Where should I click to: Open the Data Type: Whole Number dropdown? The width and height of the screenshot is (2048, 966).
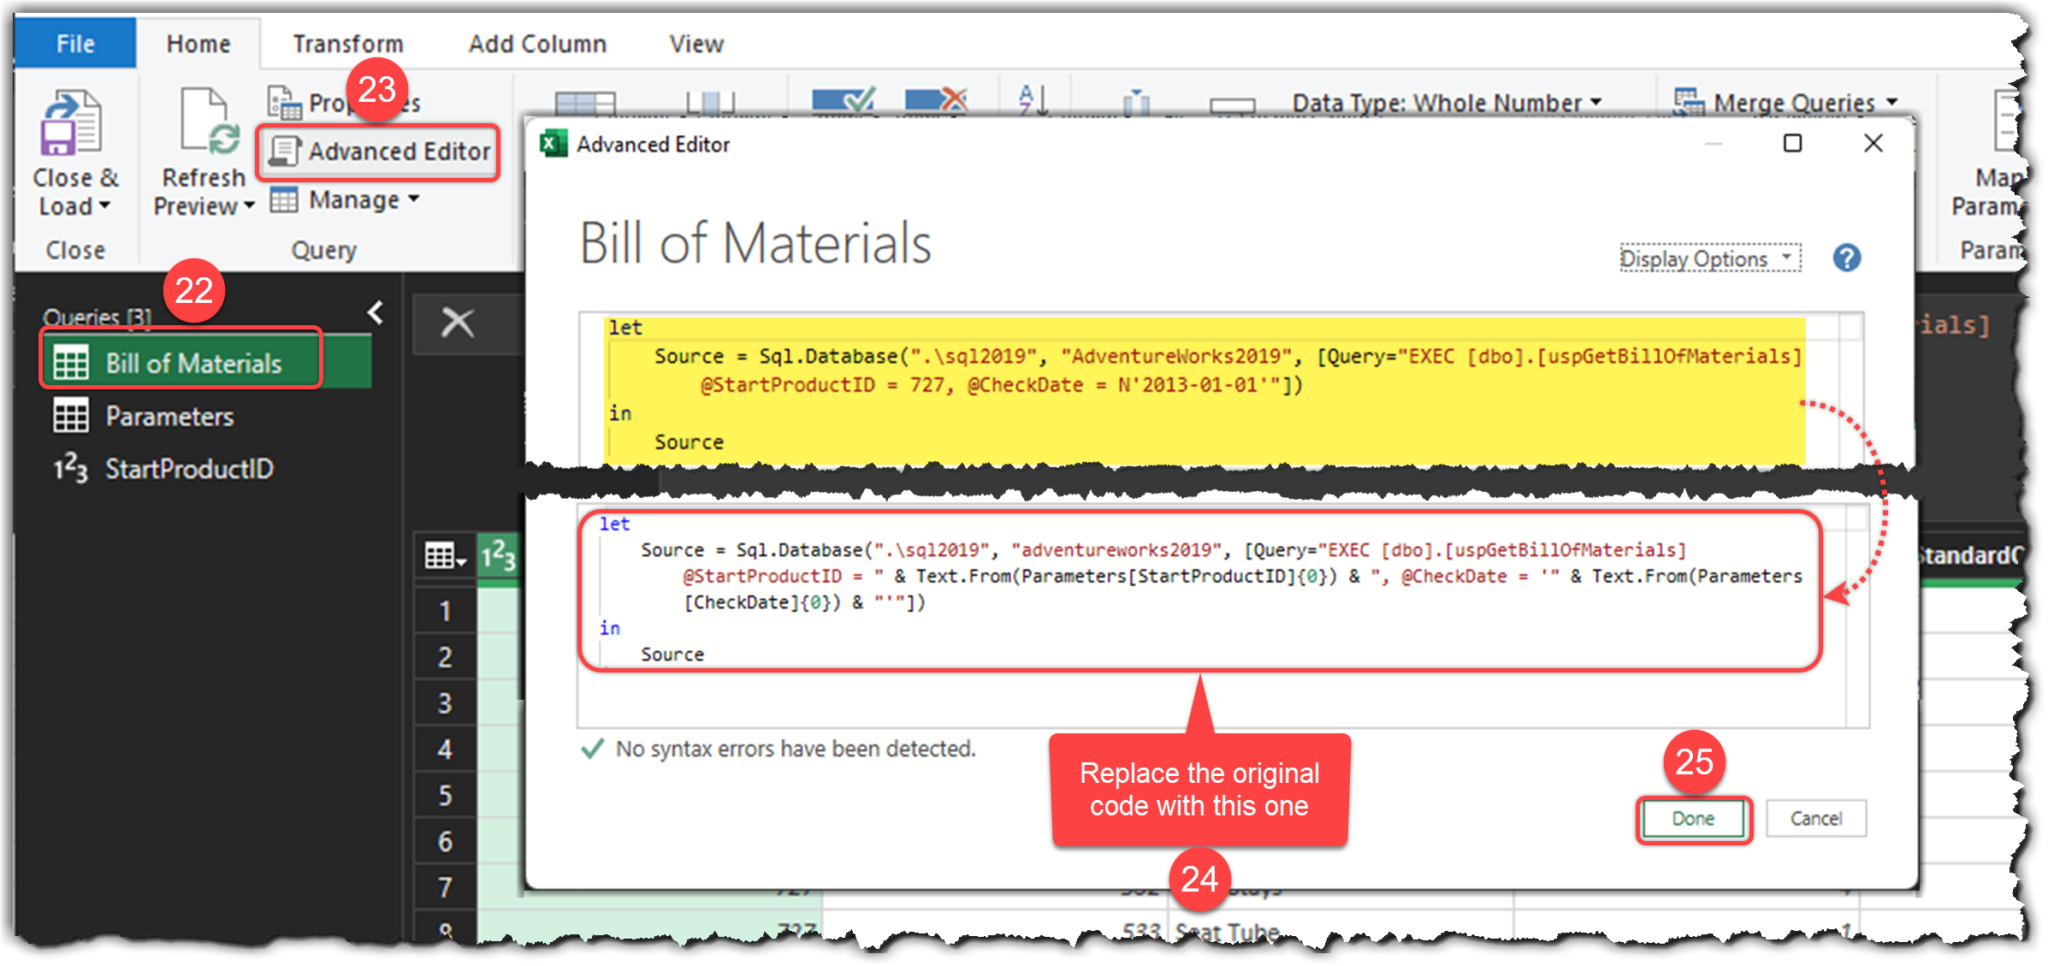click(x=1446, y=103)
